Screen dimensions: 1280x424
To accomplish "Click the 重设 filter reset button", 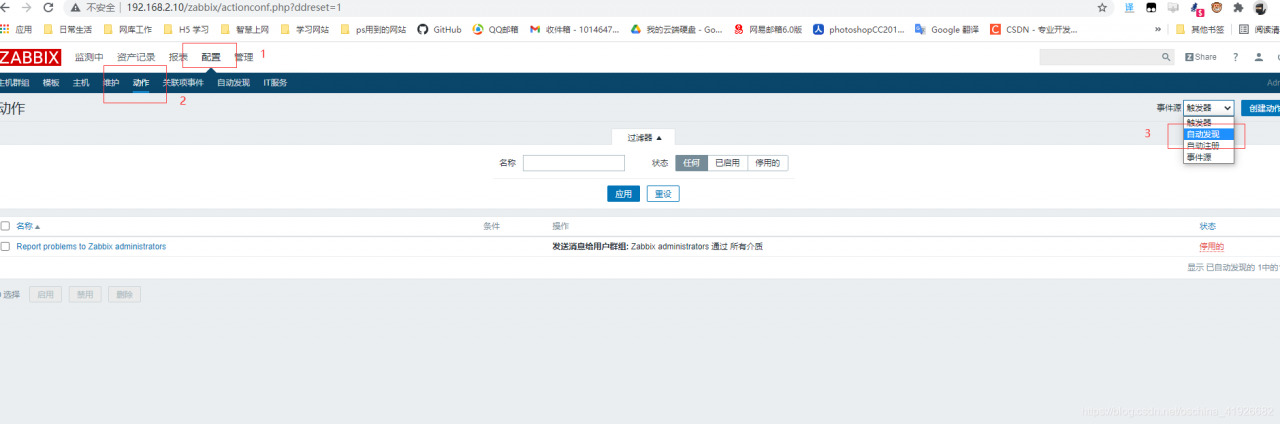I will [x=663, y=194].
